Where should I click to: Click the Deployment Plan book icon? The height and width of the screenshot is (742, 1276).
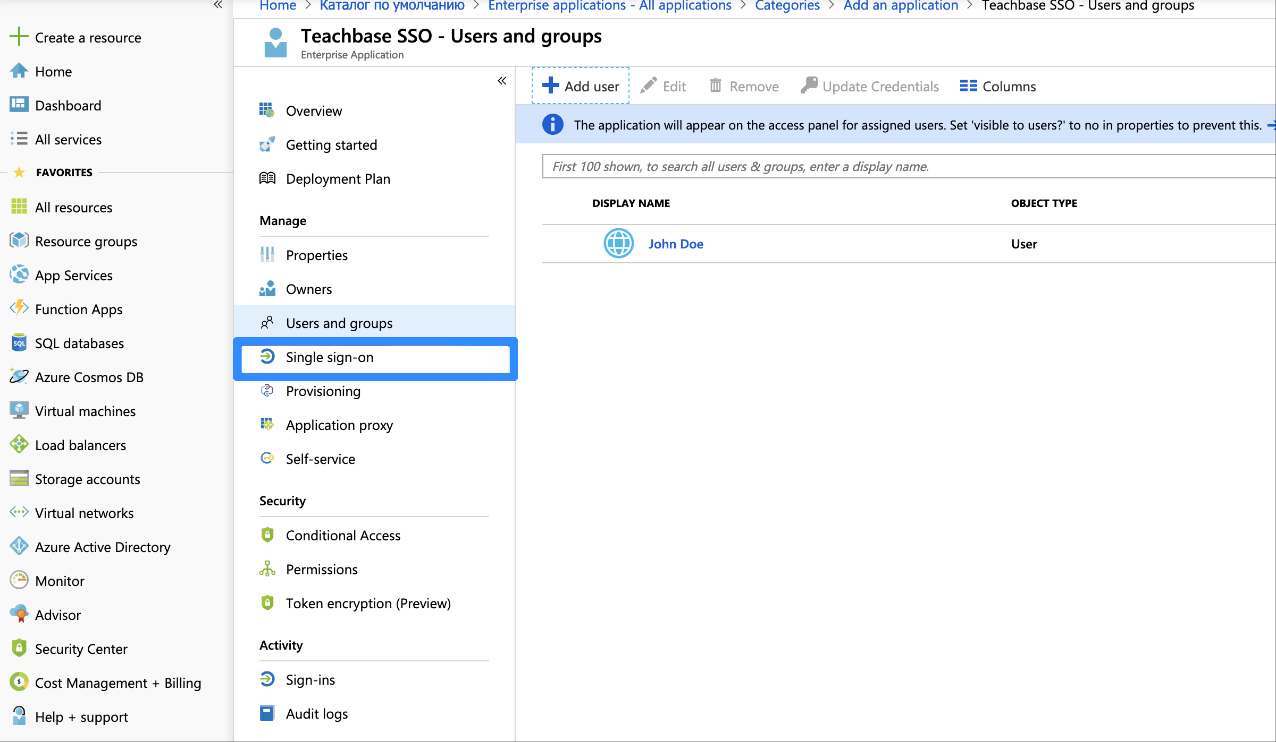pyautogui.click(x=267, y=178)
